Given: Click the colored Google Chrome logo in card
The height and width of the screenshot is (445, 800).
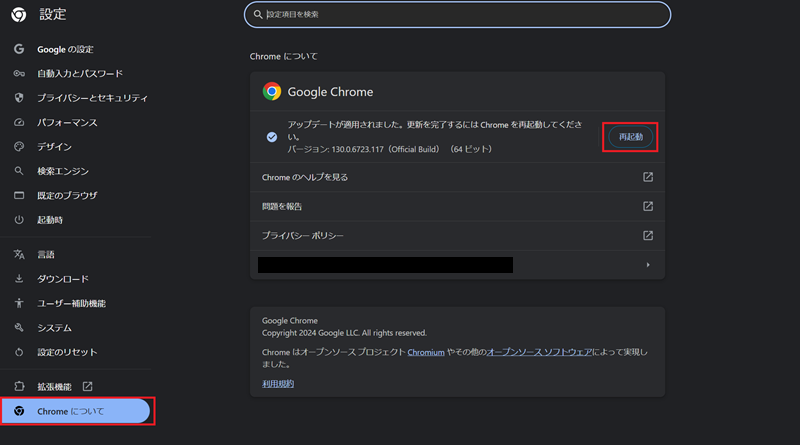Looking at the screenshot, I should point(272,91).
